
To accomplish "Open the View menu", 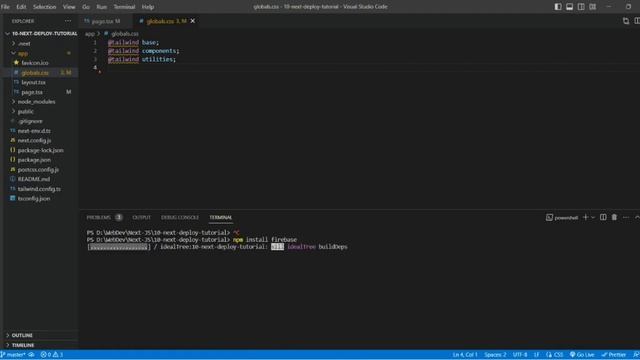I will [69, 7].
